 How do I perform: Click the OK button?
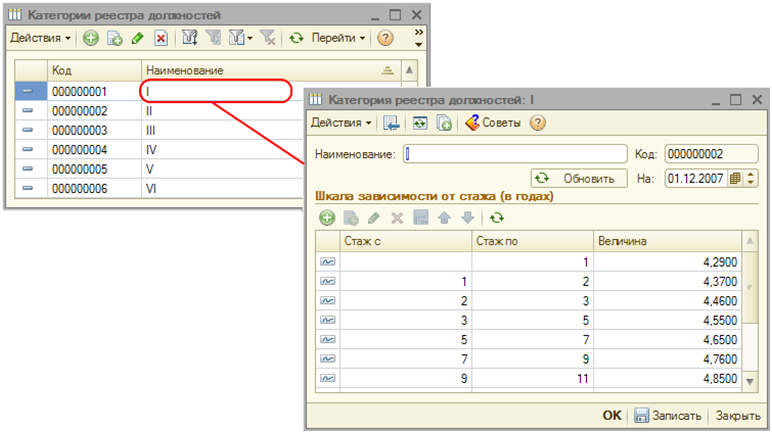[x=612, y=415]
